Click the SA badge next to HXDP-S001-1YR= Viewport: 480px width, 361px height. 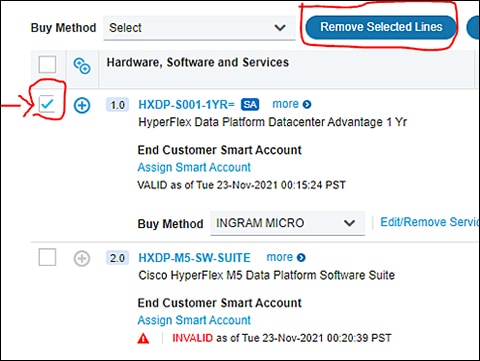tap(250, 105)
